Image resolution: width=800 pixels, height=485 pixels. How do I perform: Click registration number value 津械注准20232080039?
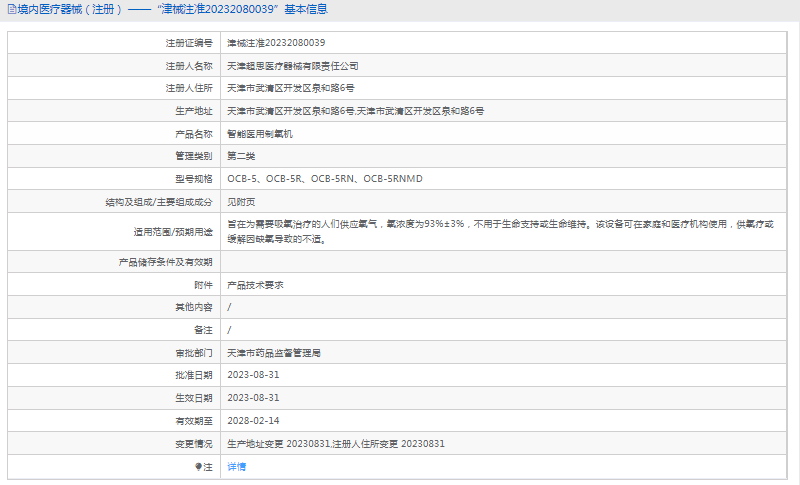(276, 43)
